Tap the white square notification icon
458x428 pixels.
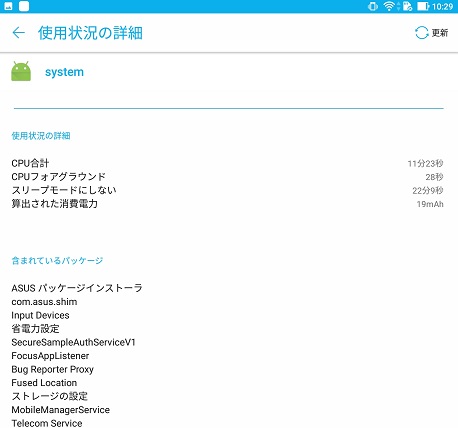24,6
